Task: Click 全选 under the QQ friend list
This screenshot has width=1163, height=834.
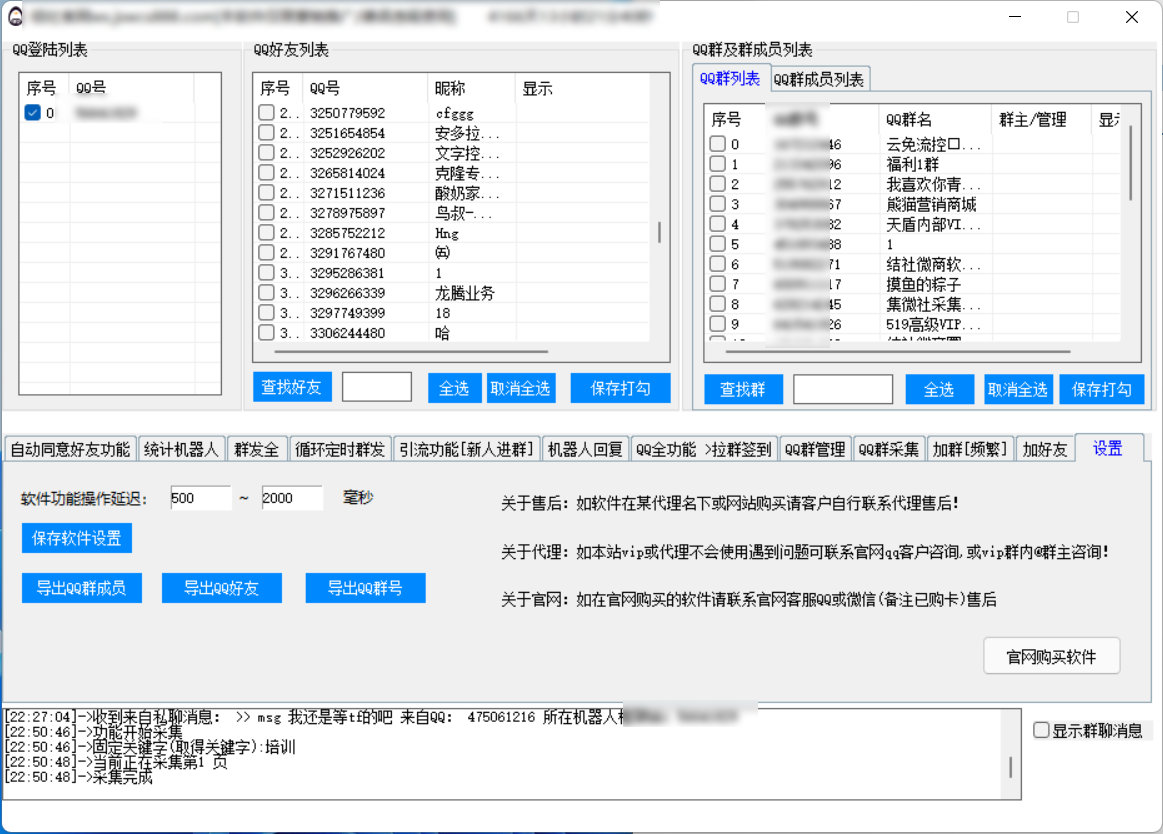Action: click(454, 388)
